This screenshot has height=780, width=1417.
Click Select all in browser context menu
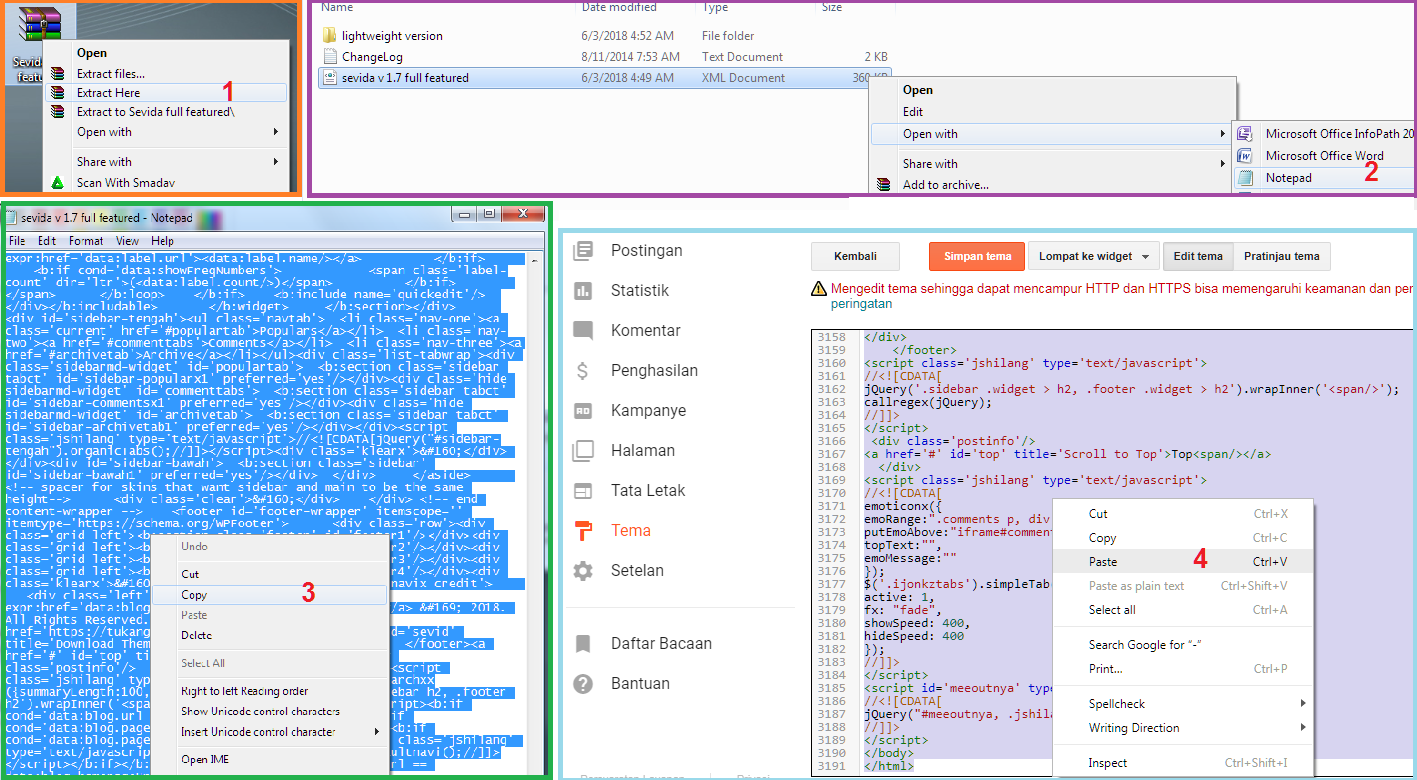tap(1182, 610)
